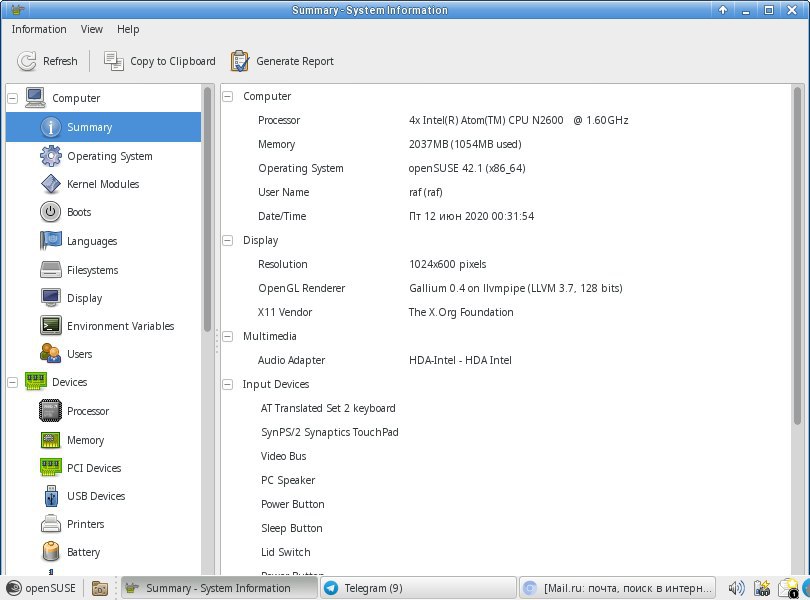Viewport: 810px width, 600px height.
Task: Select the Summary info icon in sidebar
Action: [51, 127]
